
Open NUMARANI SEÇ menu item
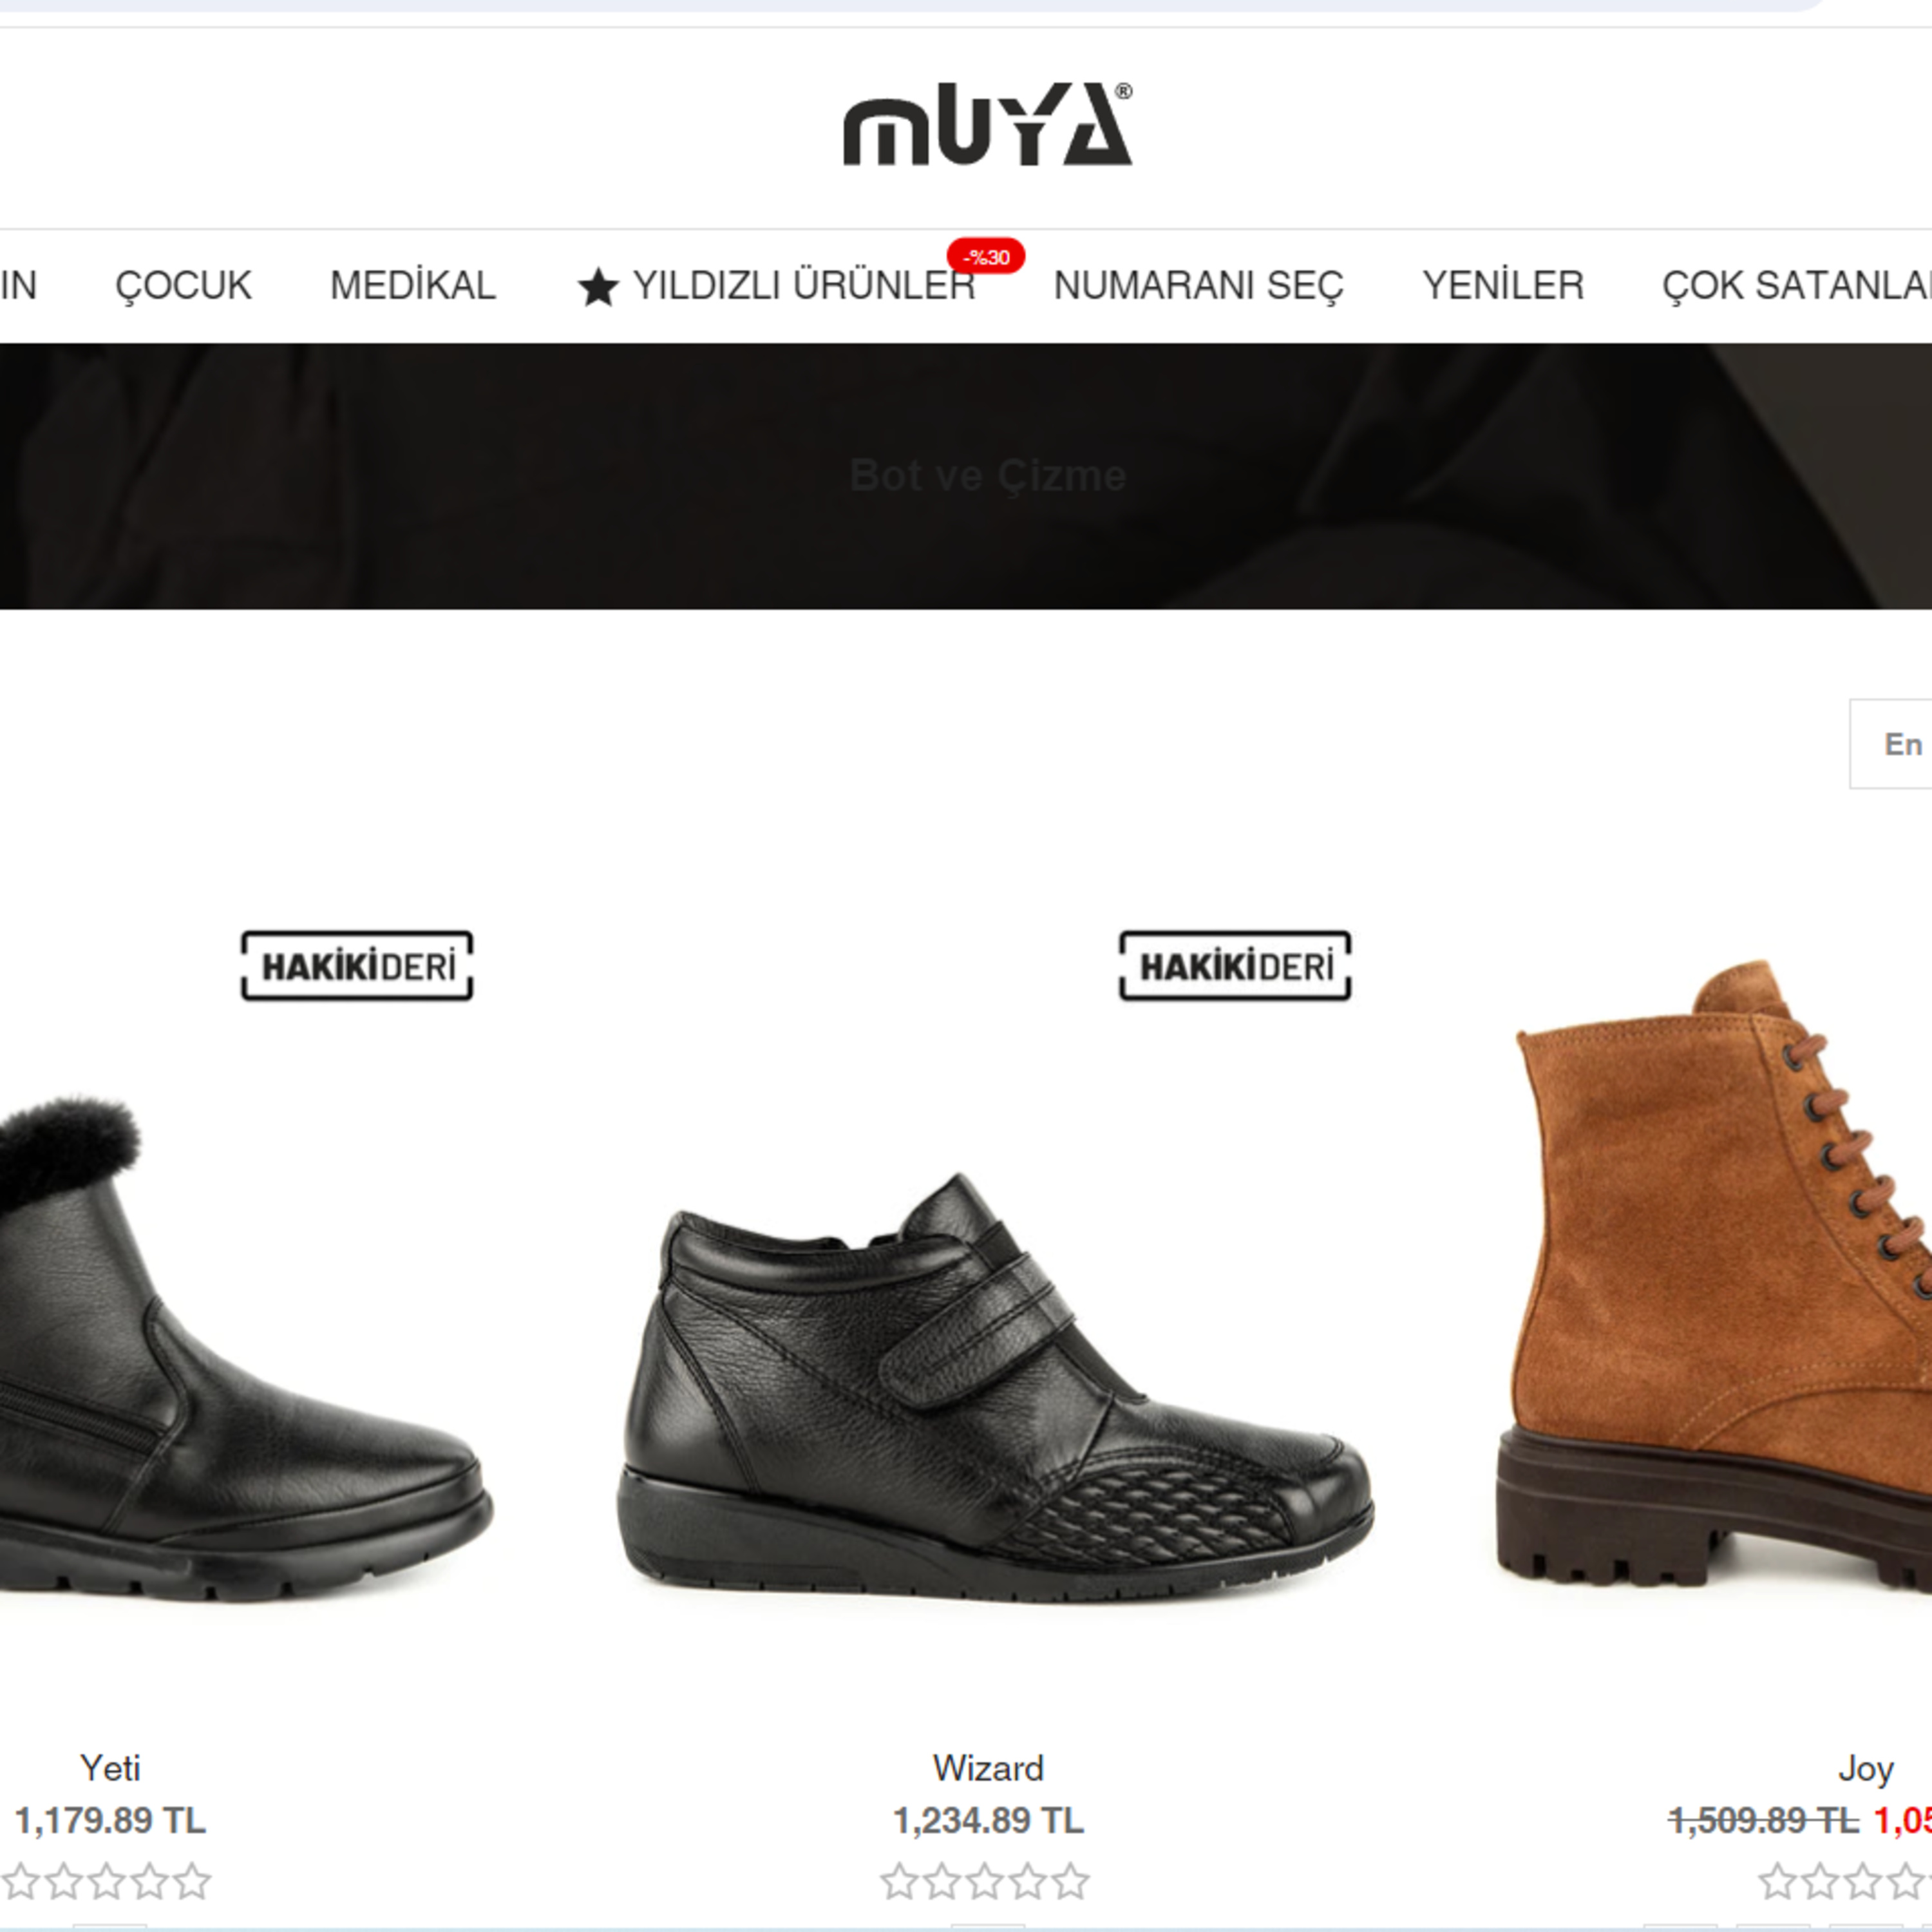point(1198,286)
